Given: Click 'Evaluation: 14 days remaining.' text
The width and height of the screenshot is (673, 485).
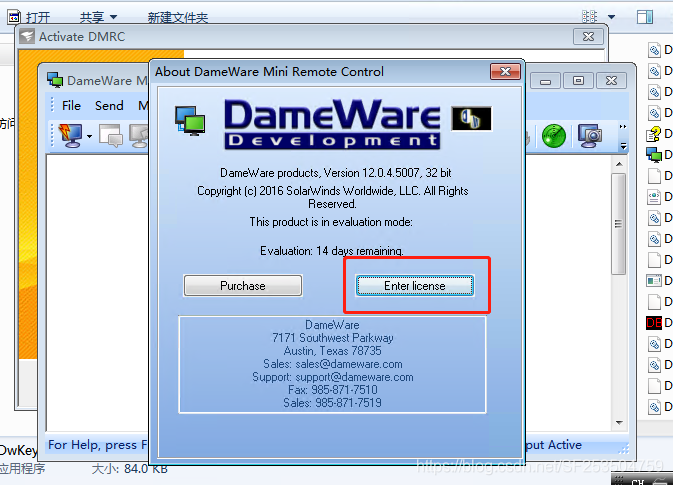Looking at the screenshot, I should click(x=332, y=251).
